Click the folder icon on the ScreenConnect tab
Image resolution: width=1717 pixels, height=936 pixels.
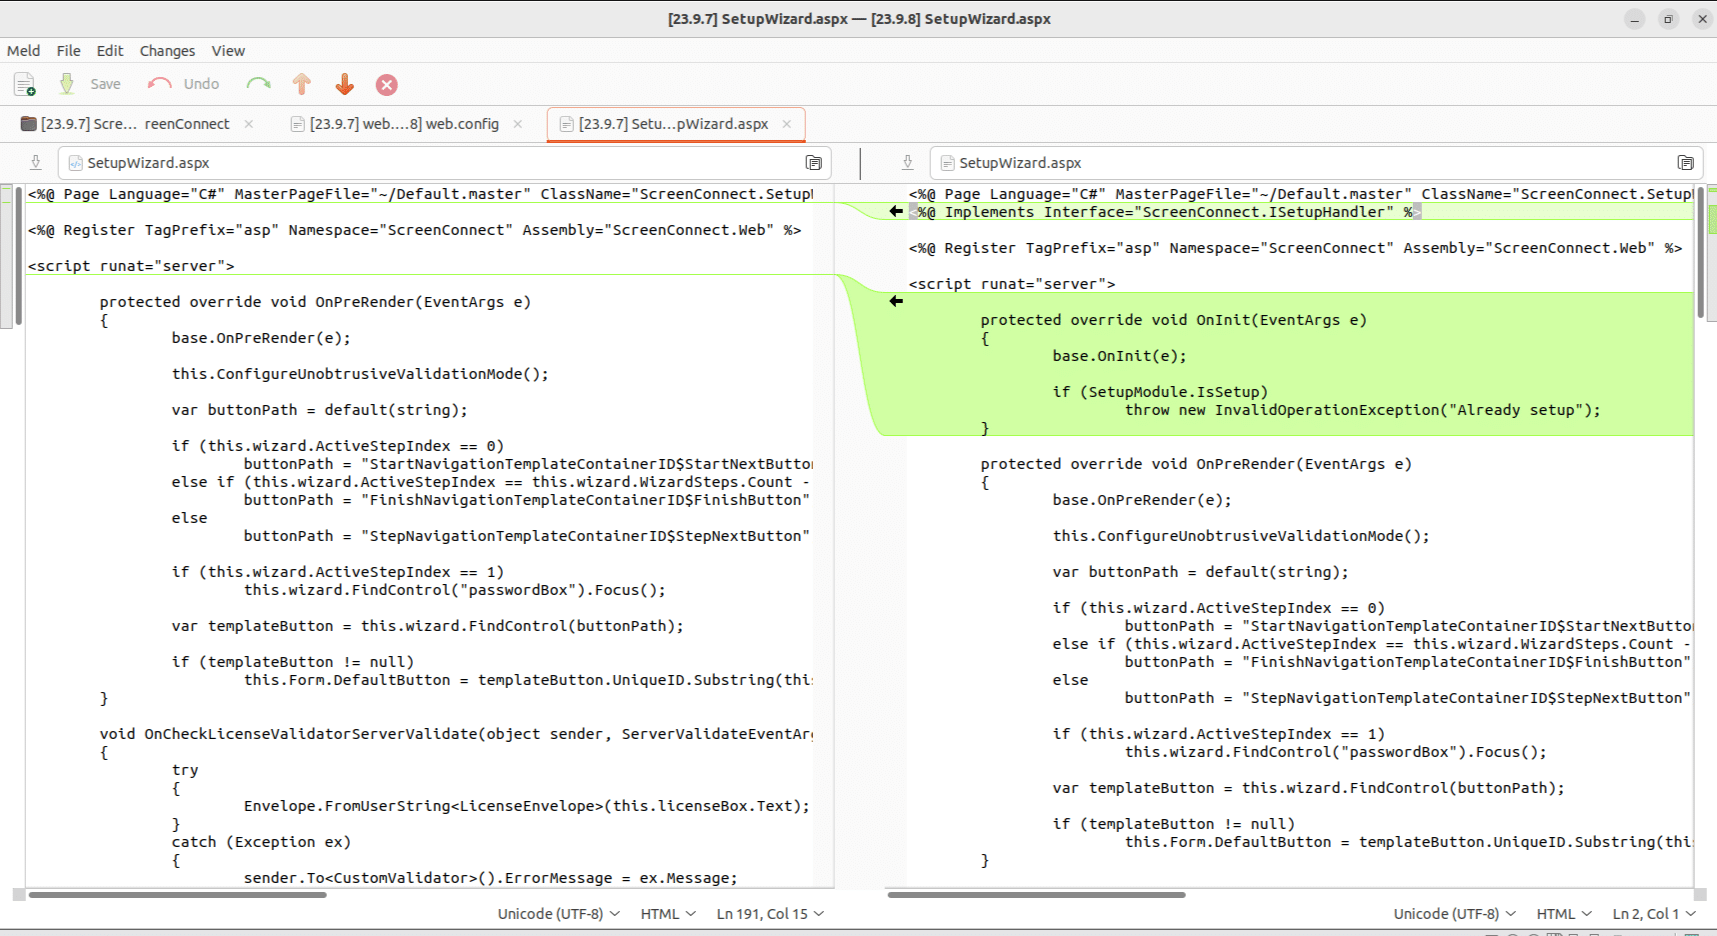[29, 123]
